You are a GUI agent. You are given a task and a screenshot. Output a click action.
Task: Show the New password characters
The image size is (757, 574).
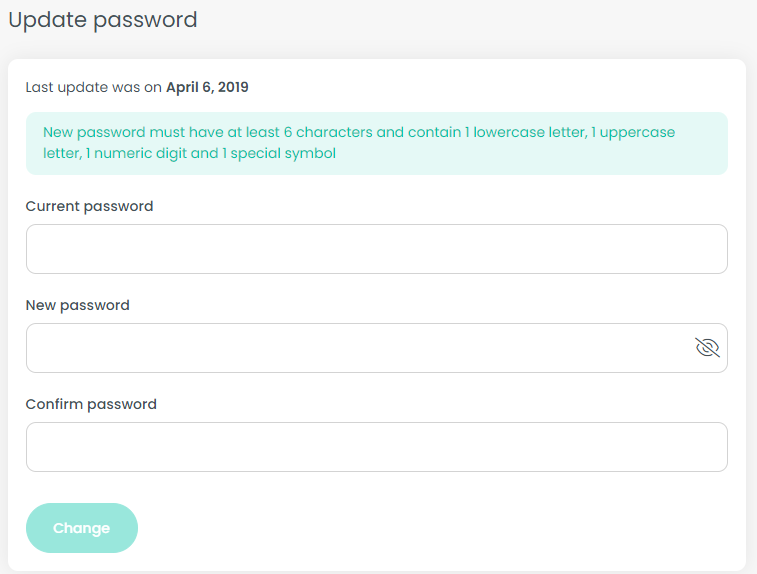point(707,348)
